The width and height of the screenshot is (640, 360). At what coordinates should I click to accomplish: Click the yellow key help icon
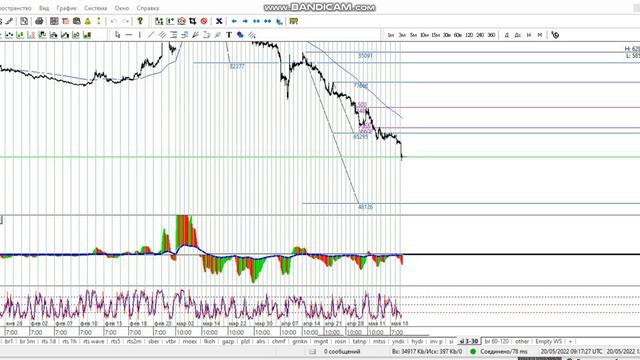[140, 21]
